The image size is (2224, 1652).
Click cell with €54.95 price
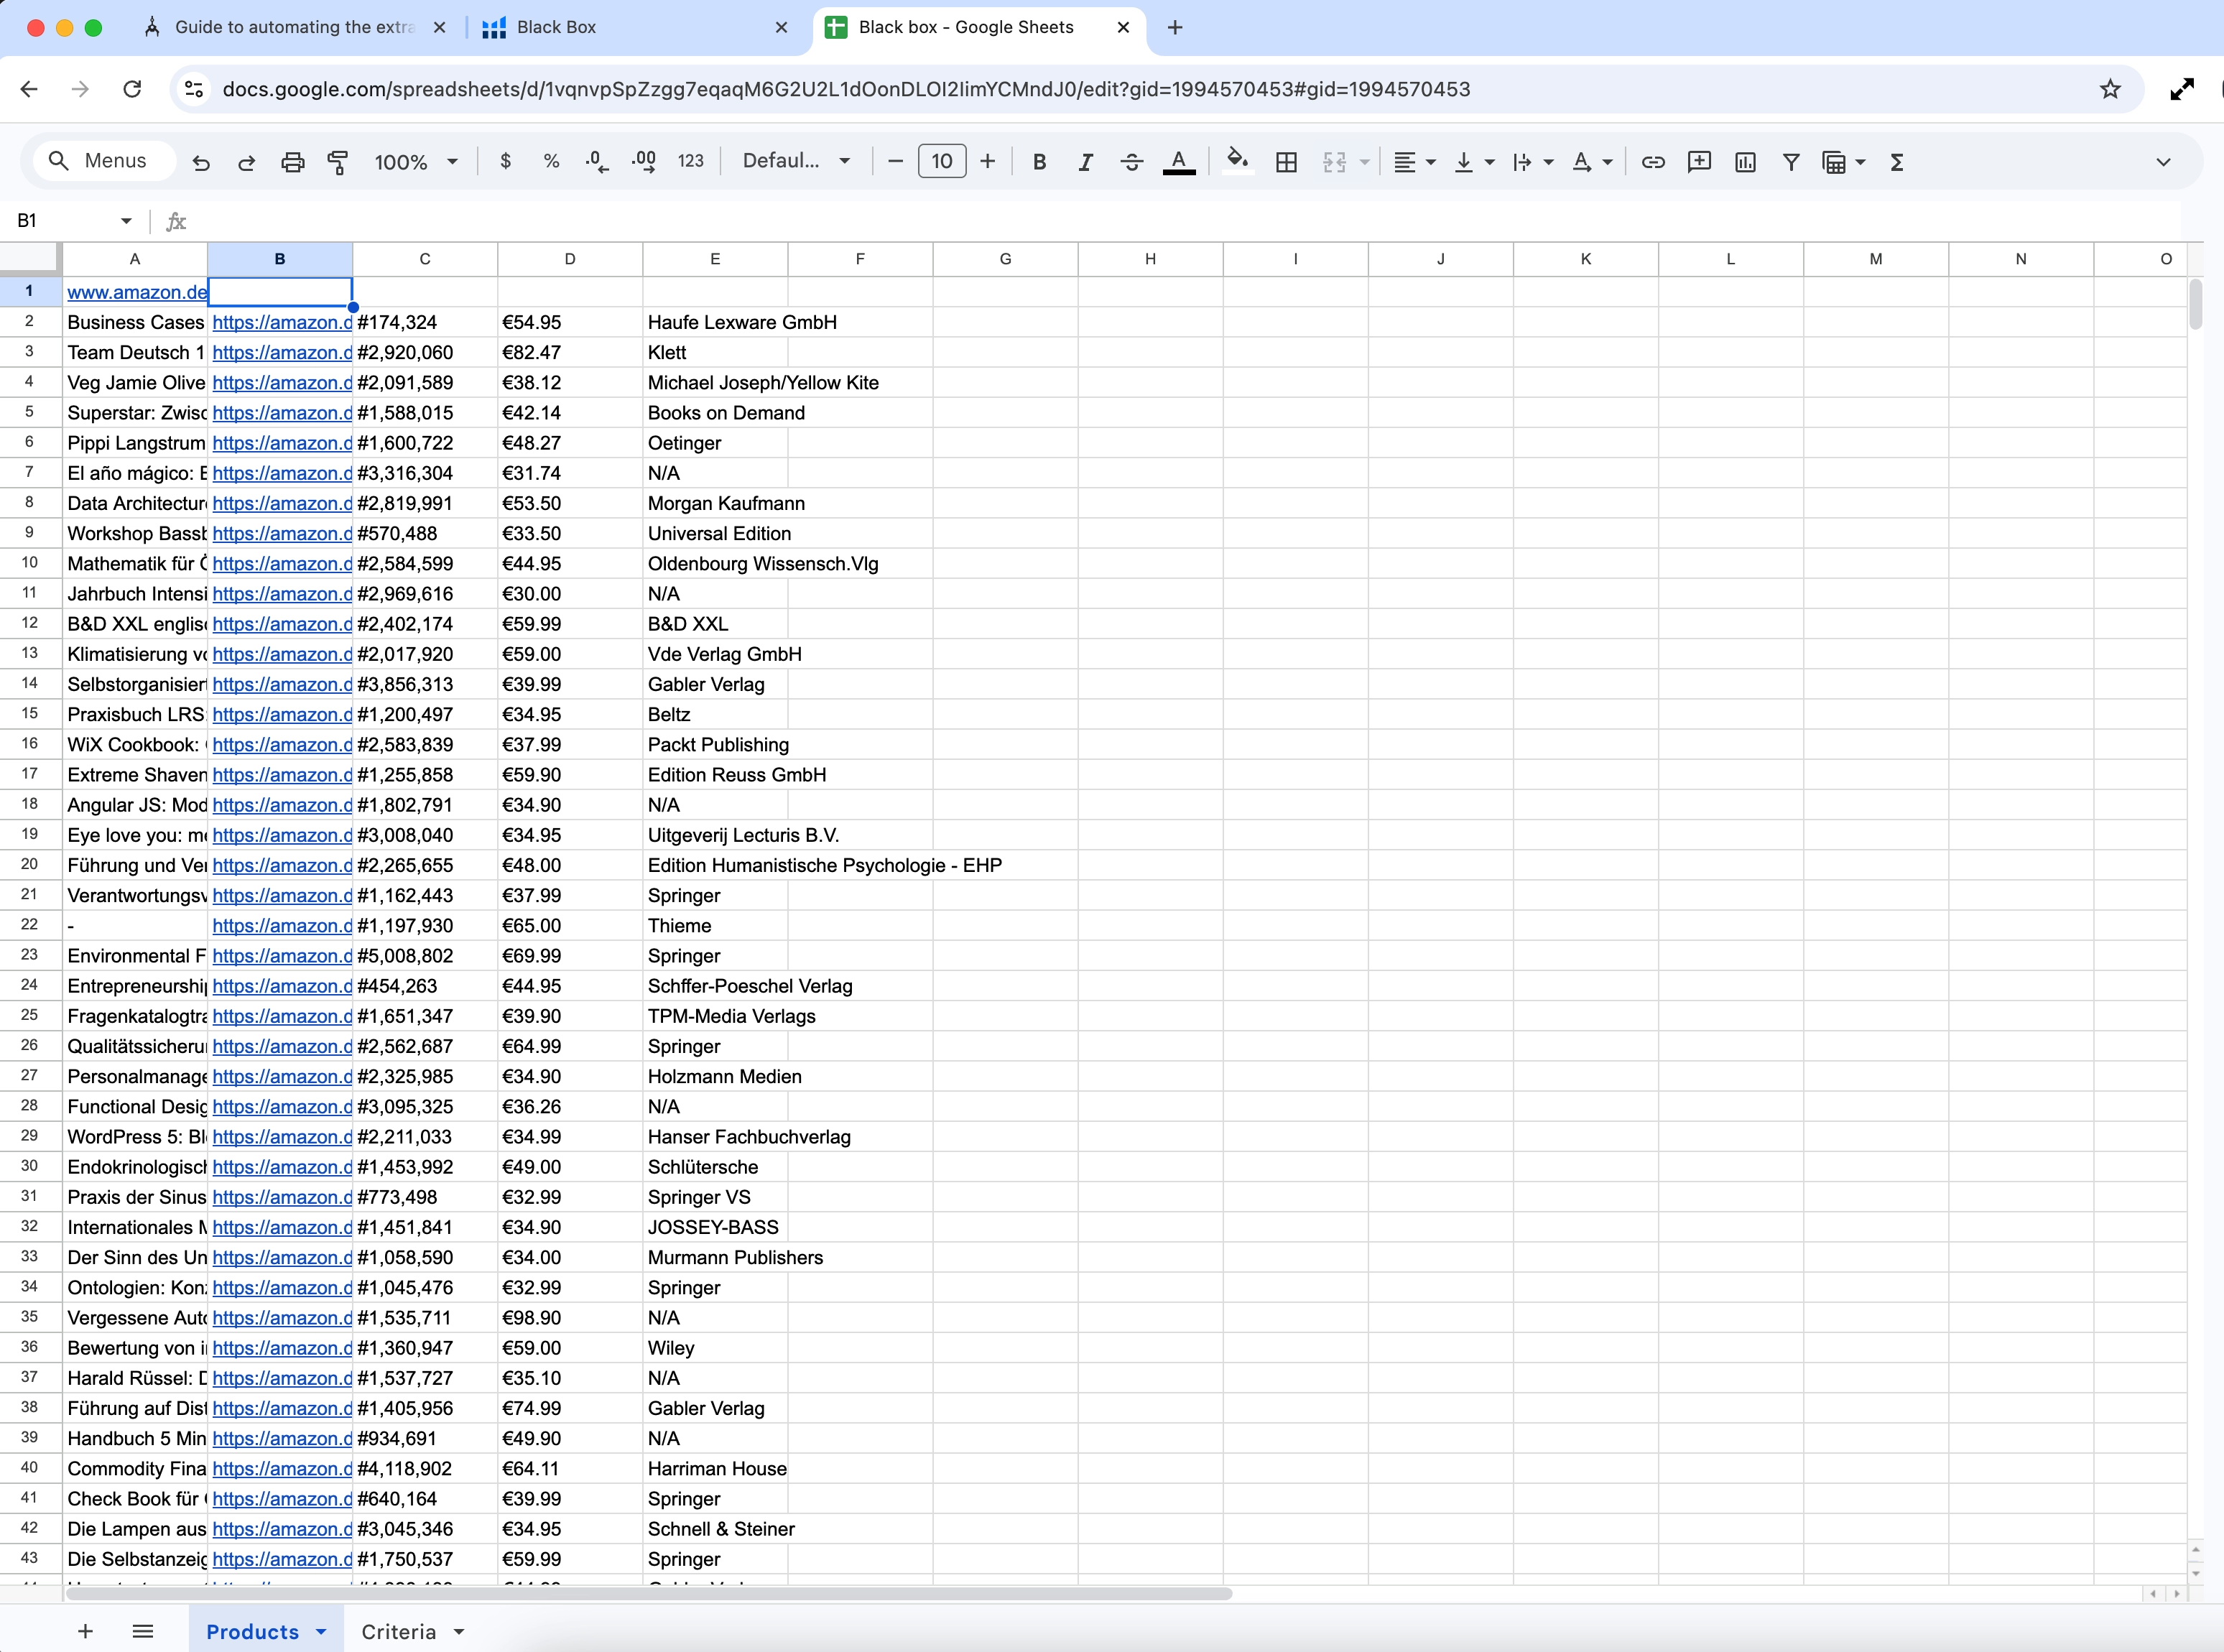[x=570, y=322]
